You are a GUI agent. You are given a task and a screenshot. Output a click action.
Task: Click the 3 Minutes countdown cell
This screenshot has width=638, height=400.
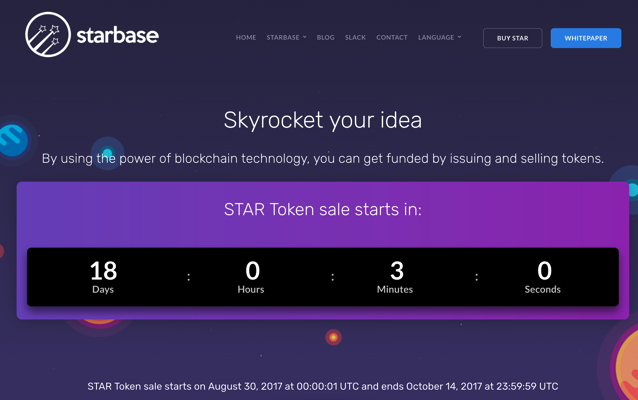point(395,277)
